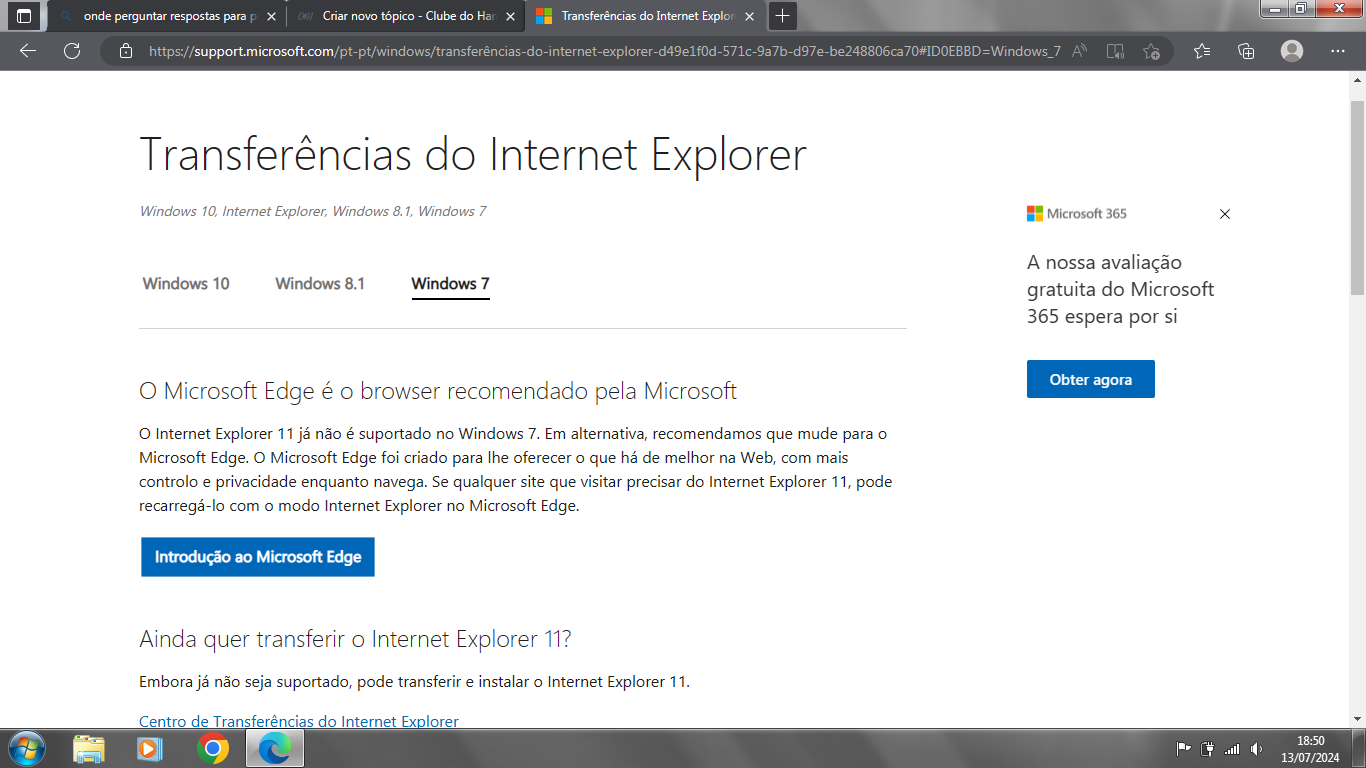1366x768 pixels.
Task: Click the 'A nossa avaliação gratuita' promo text
Action: pos(1120,289)
